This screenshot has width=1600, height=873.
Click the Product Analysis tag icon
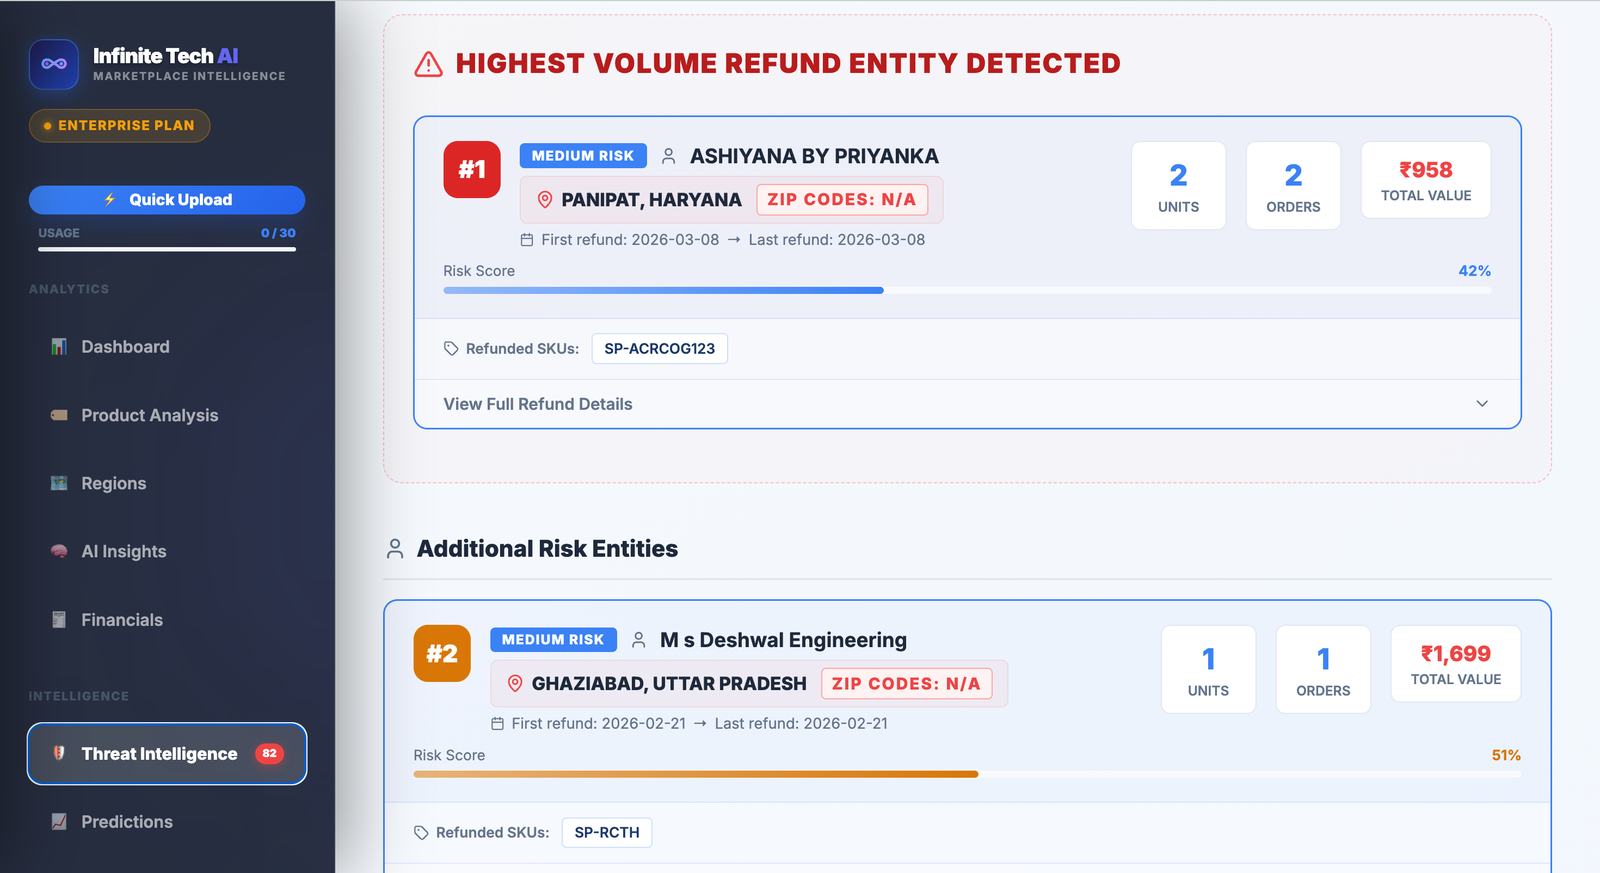(59, 415)
